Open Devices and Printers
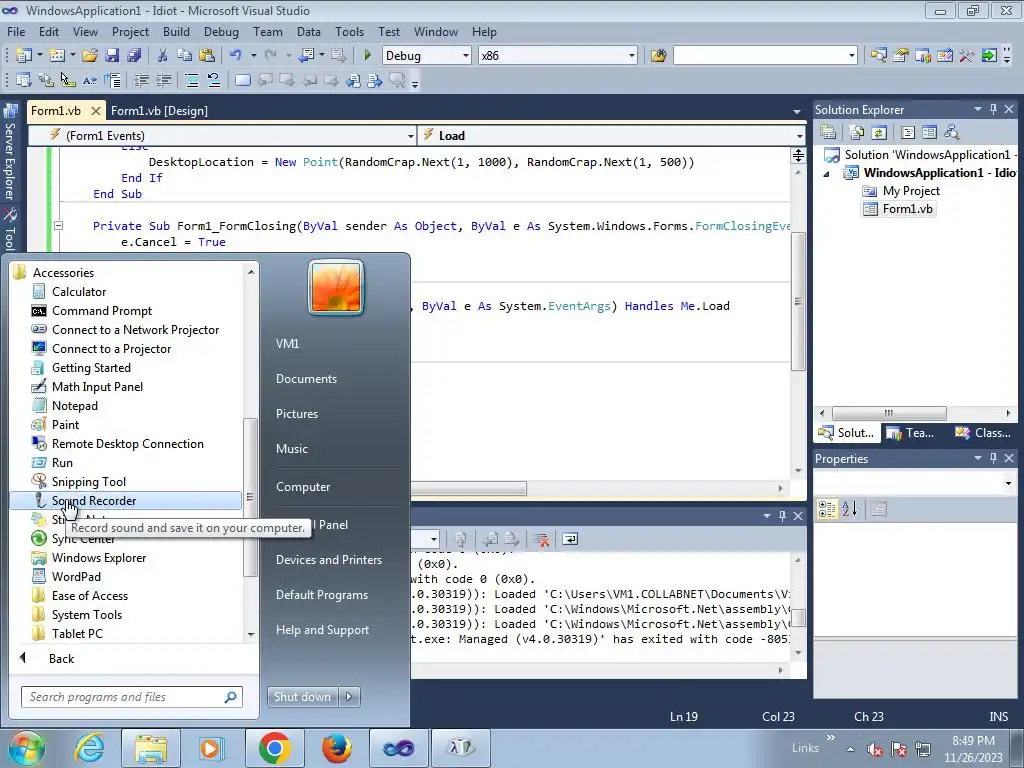 [328, 560]
